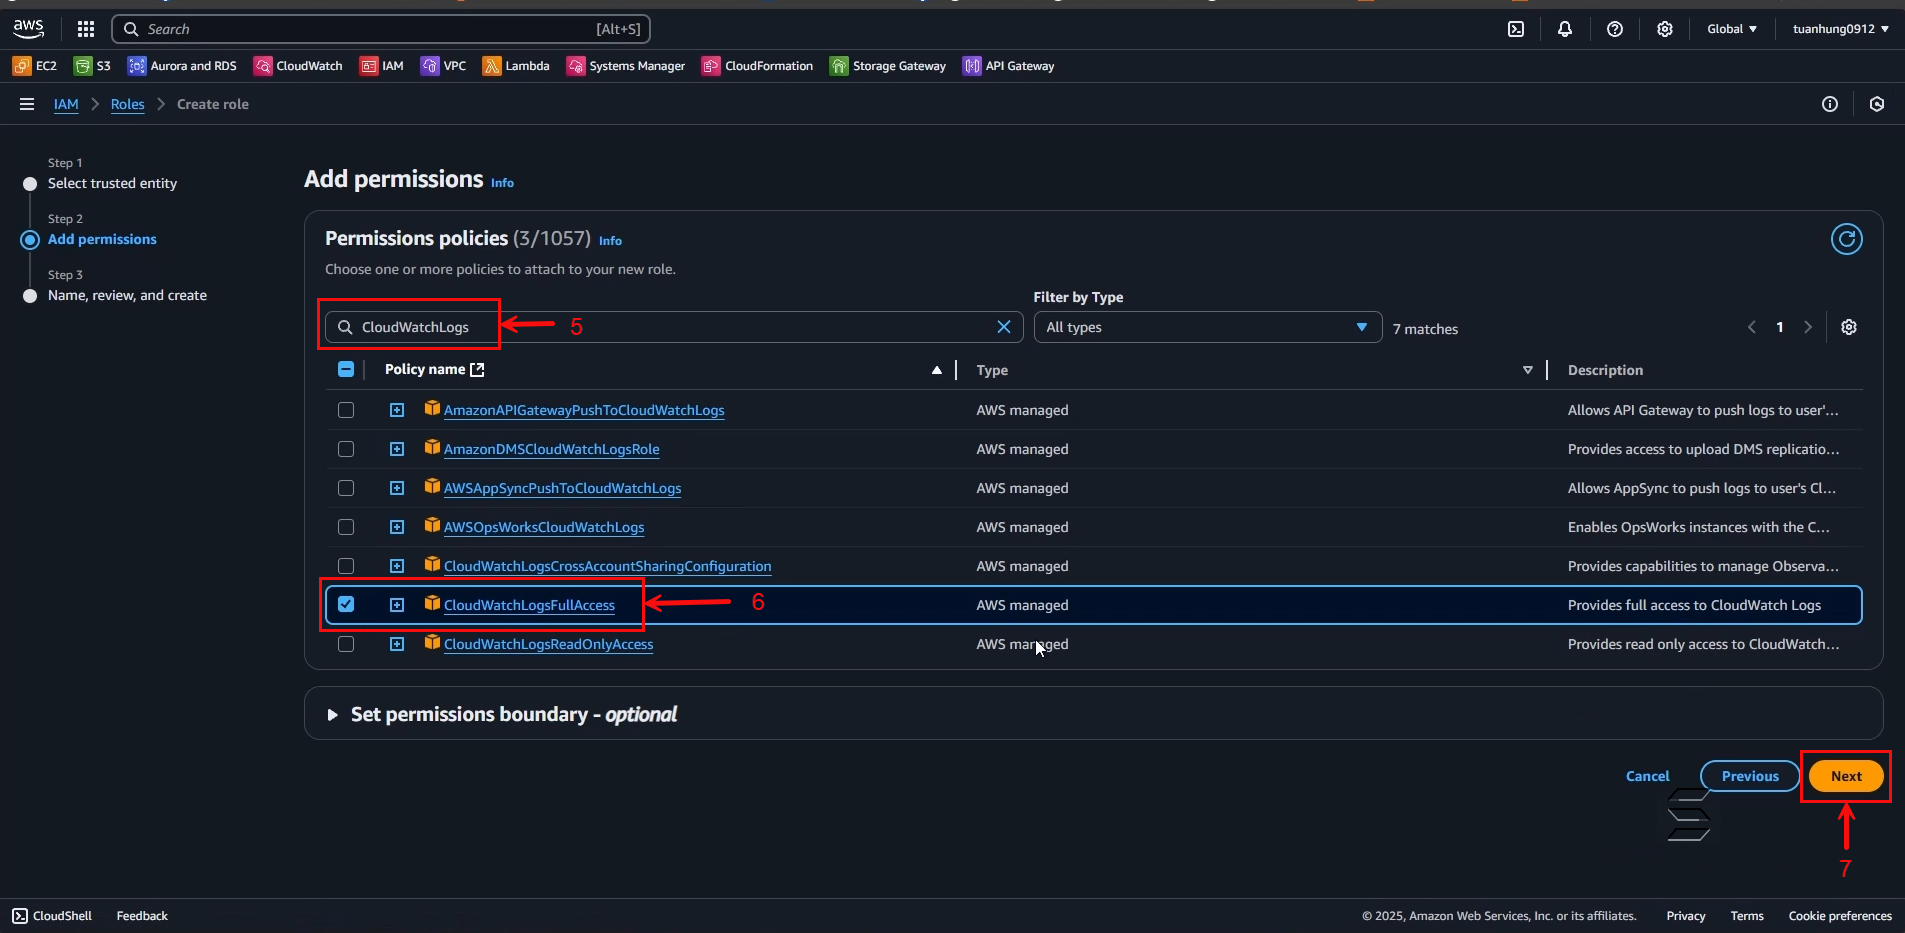Open CloudWatchLogsFullAccess policy link
1905x933 pixels.
(529, 605)
